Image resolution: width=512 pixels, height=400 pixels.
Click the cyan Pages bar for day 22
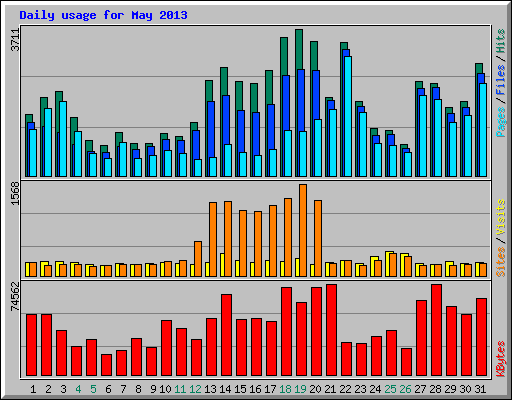pos(348,116)
